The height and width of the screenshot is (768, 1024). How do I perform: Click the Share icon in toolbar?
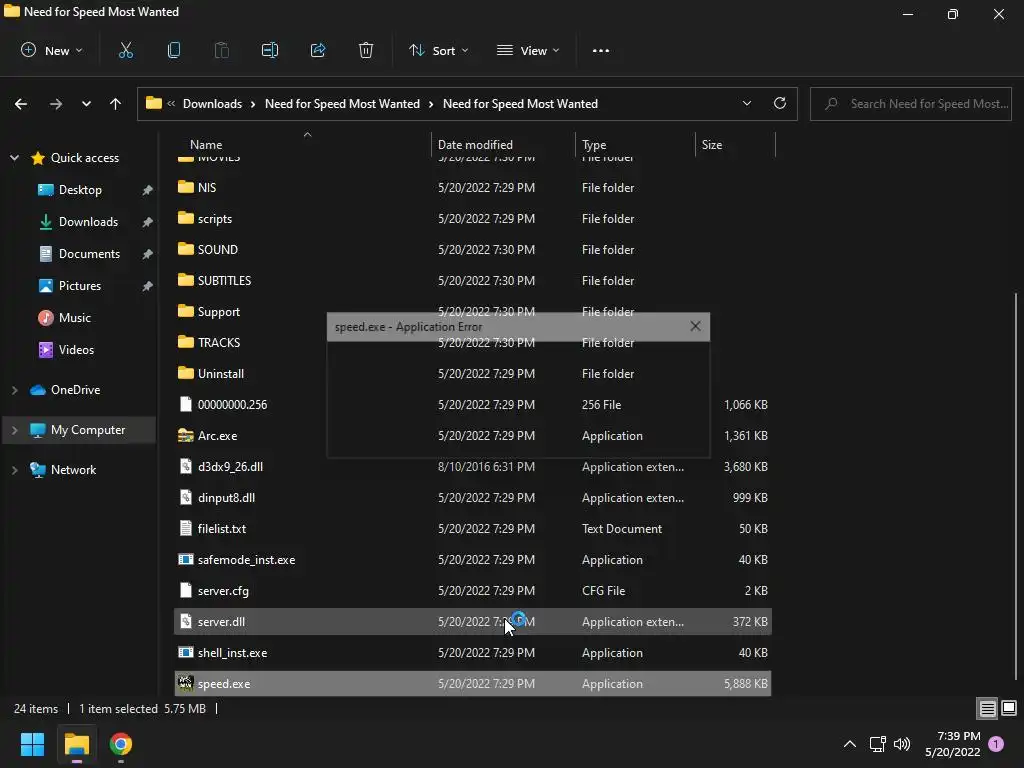coord(318,50)
